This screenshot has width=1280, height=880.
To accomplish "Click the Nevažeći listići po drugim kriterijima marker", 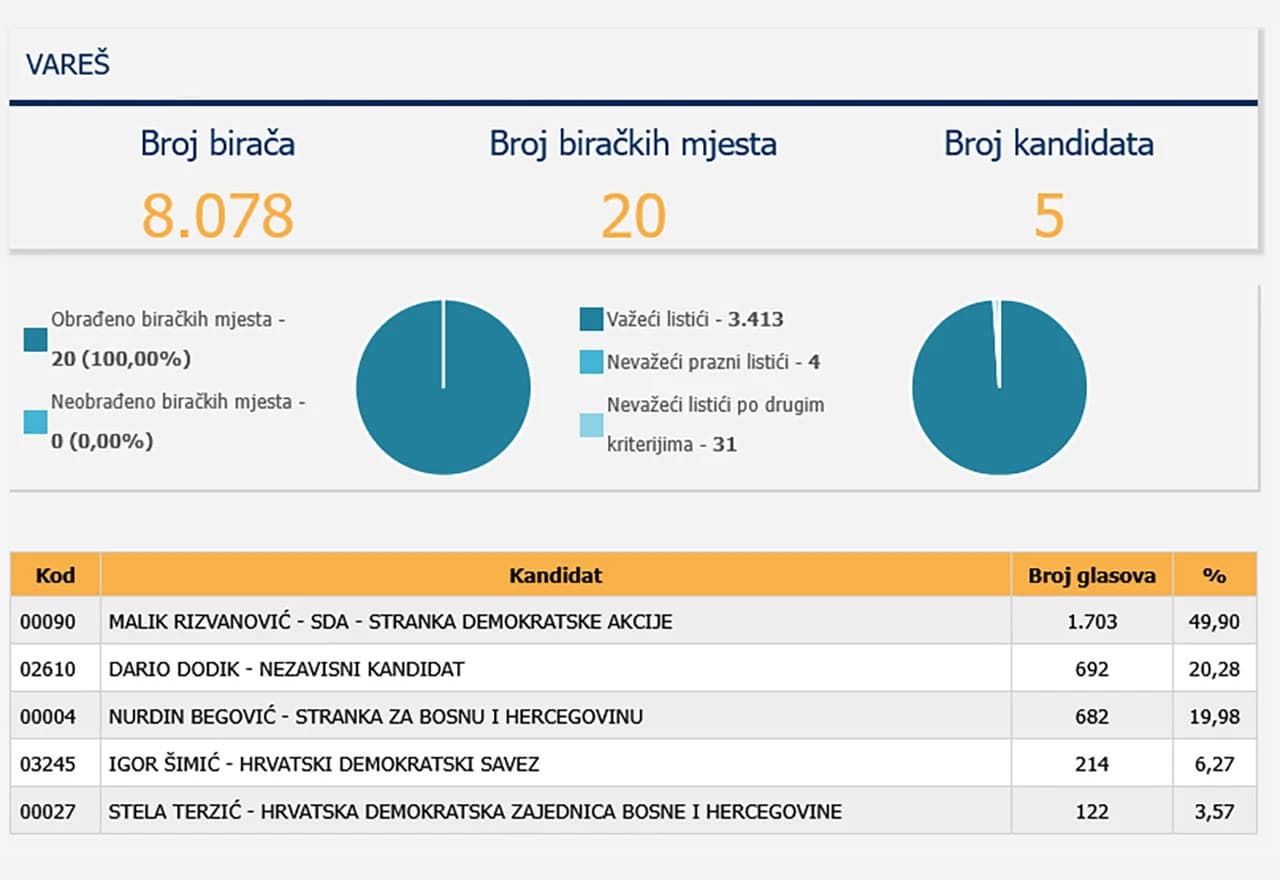I will 590,424.
